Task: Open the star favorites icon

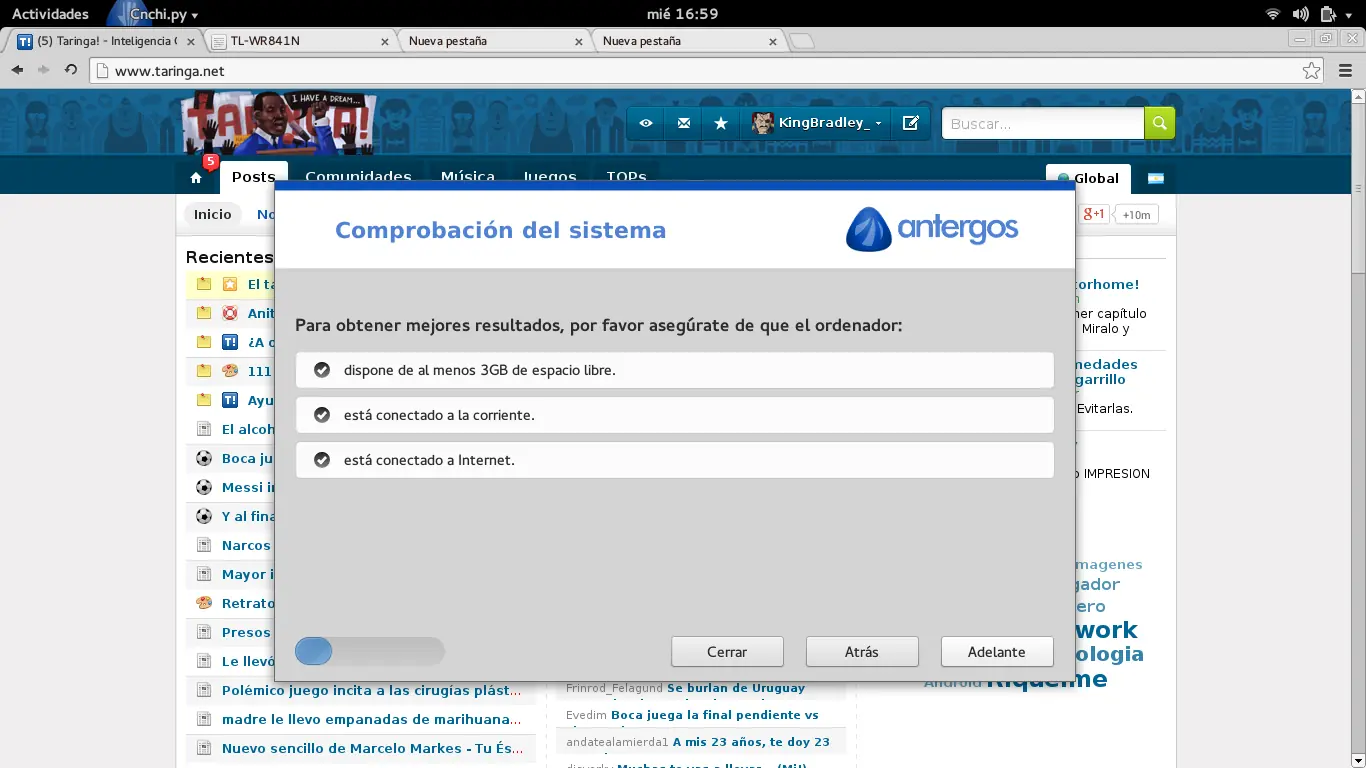Action: coord(721,123)
